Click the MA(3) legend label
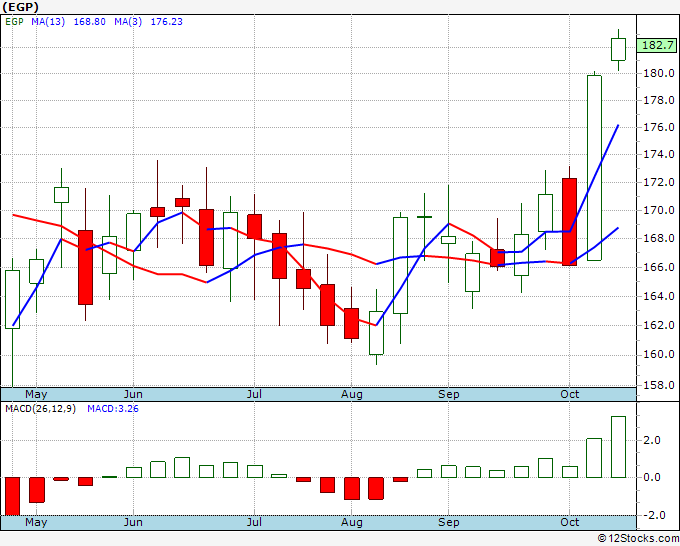Screen dimensions: 680x546 (128, 22)
